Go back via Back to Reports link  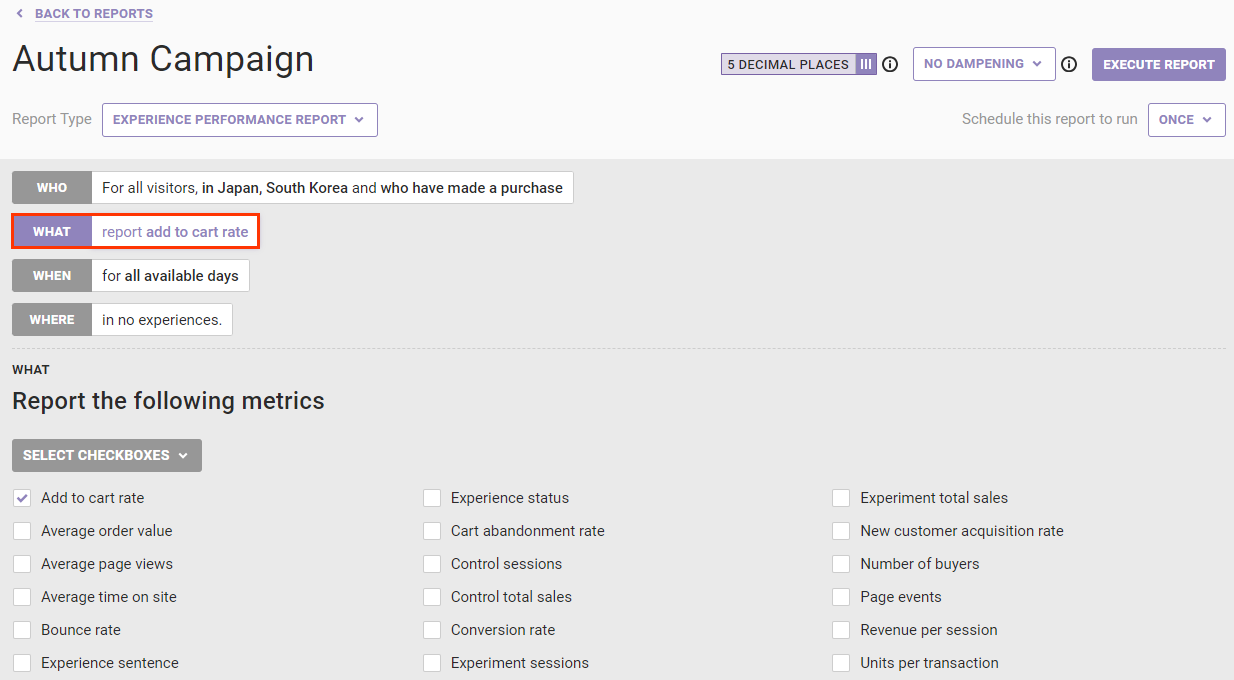pos(93,14)
